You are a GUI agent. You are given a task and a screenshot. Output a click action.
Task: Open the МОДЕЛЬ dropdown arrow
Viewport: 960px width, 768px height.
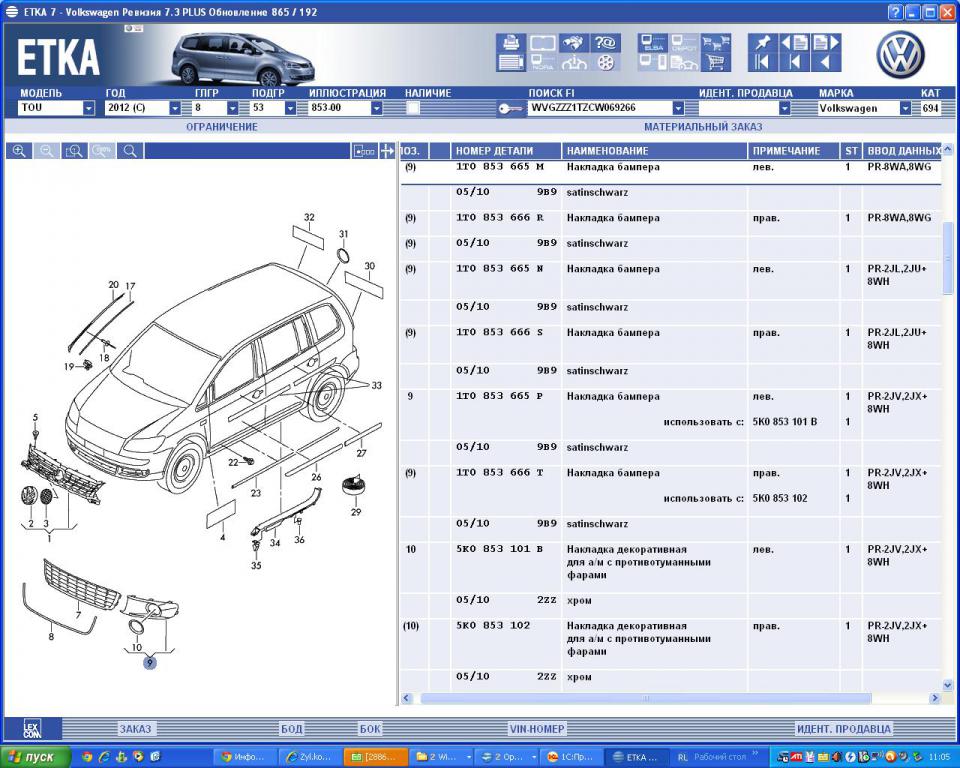89,108
